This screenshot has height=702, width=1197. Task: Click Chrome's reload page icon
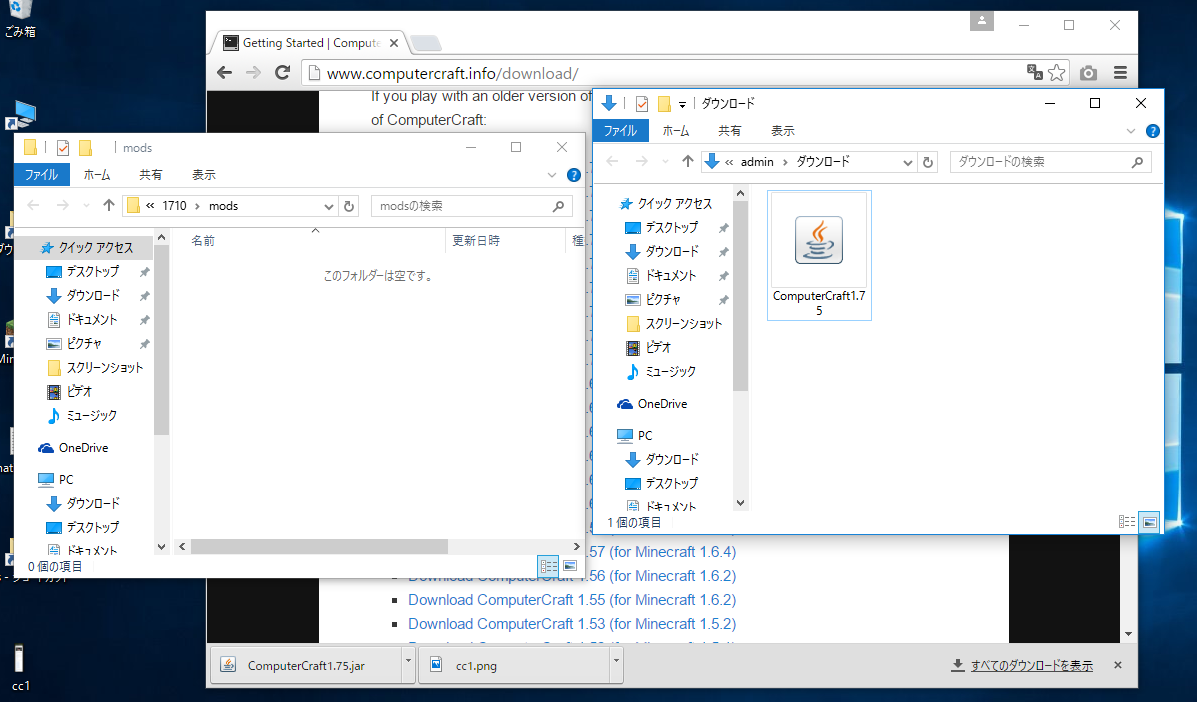click(x=283, y=72)
